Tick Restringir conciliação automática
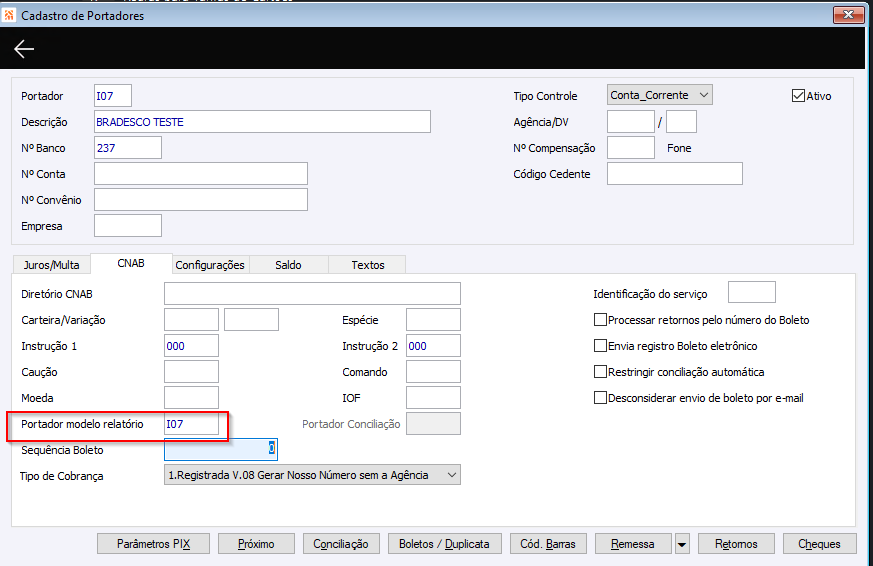Image resolution: width=873 pixels, height=566 pixels. (x=600, y=372)
